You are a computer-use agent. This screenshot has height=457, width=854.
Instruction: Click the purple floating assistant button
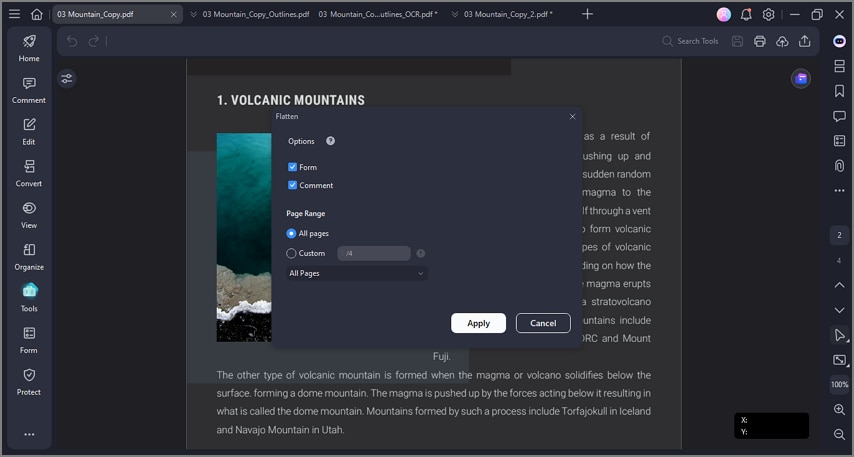coord(801,79)
